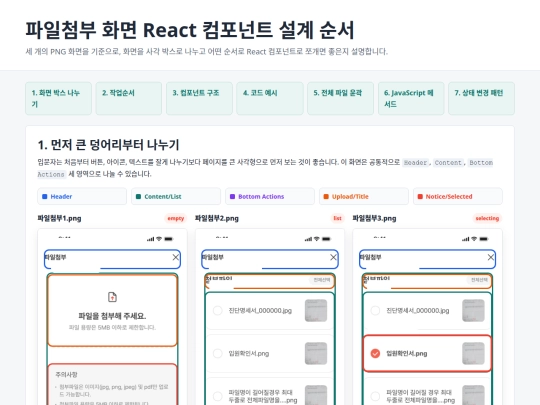The width and height of the screenshot is (540, 405).
Task: Click the file upload icon above 파일을 첨부해 주세요
Action: pos(112,297)
